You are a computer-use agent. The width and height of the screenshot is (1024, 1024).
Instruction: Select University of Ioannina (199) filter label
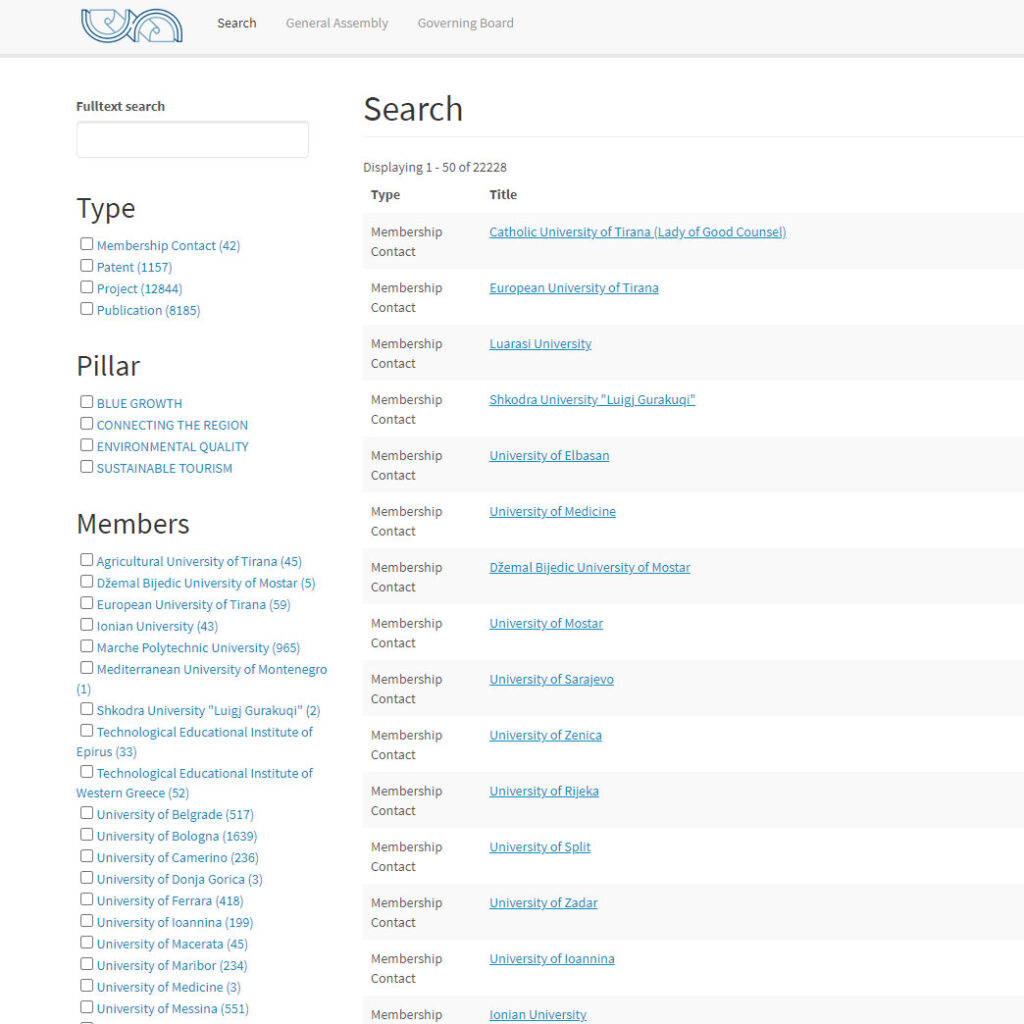point(175,922)
